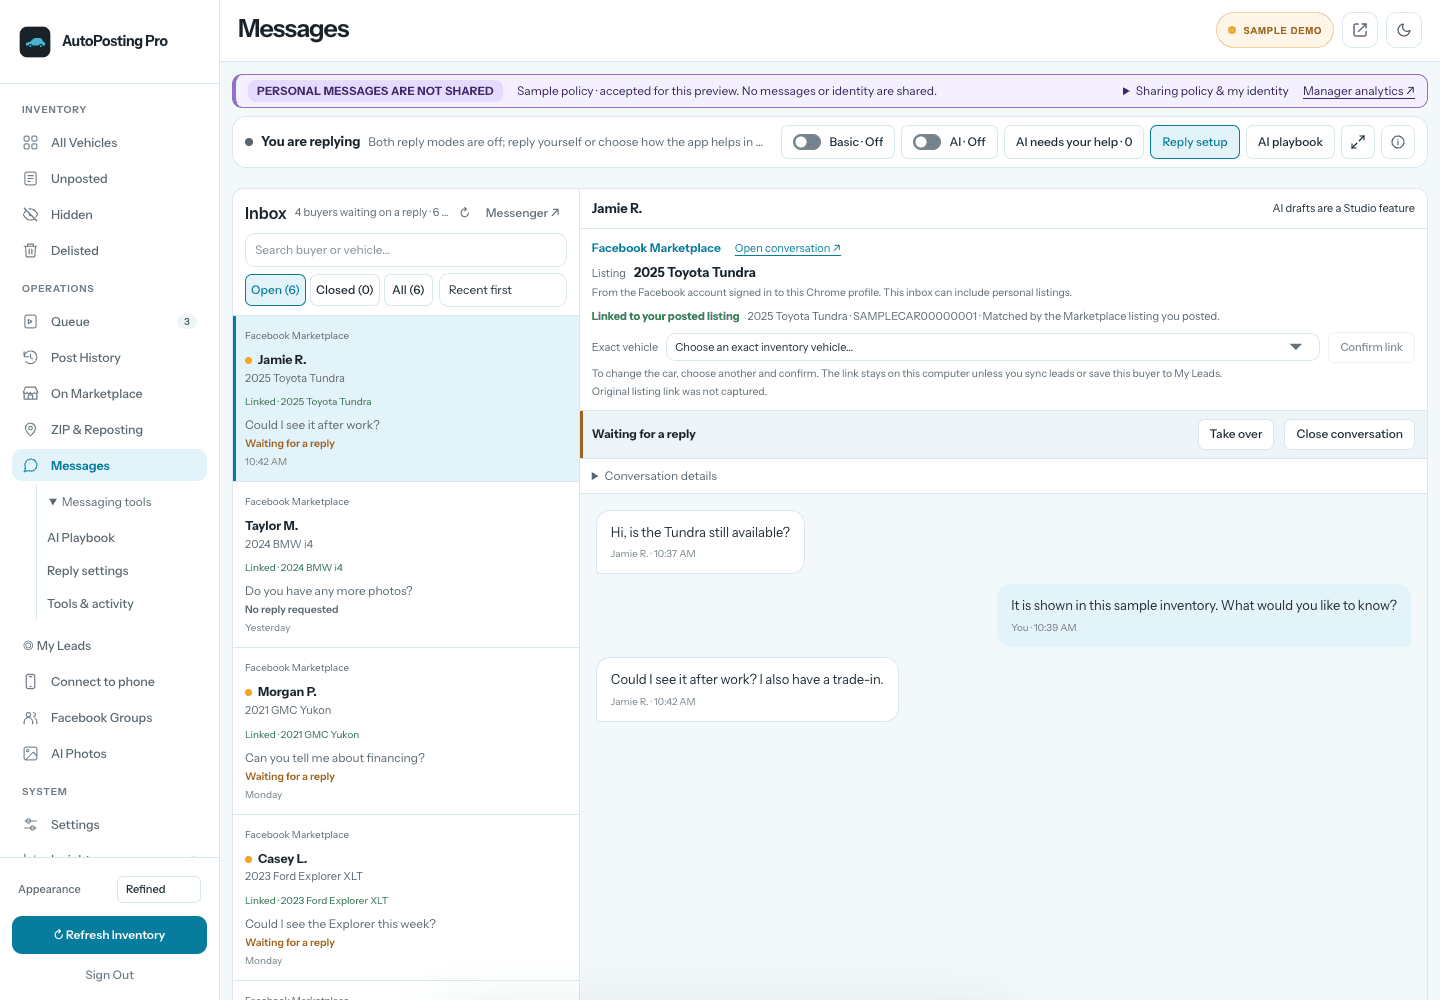The height and width of the screenshot is (1000, 1440).
Task: Switch to the Closed (0) tab
Action: (345, 290)
